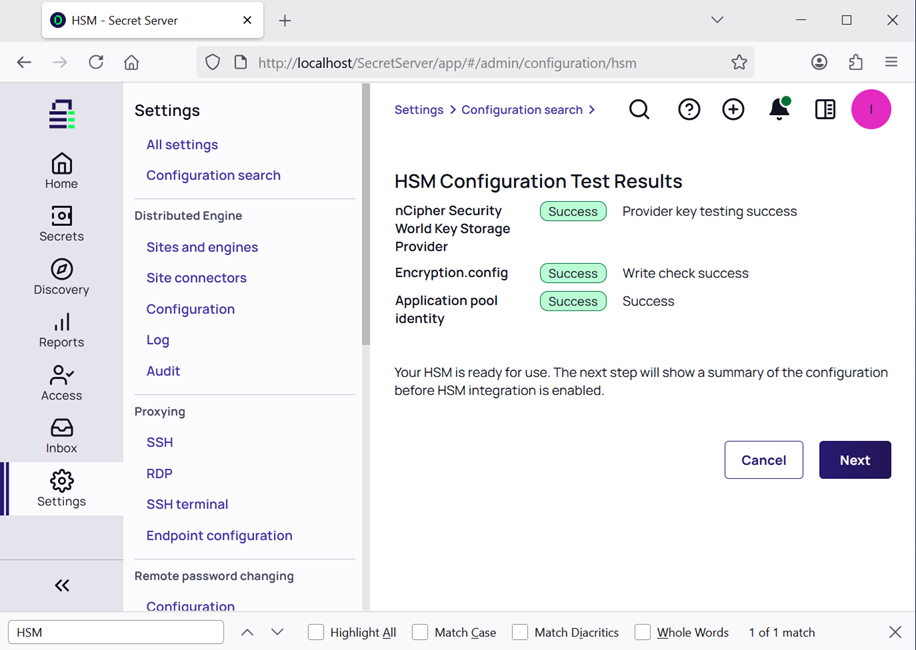
Task: Bookmark this page with the star
Action: point(739,62)
